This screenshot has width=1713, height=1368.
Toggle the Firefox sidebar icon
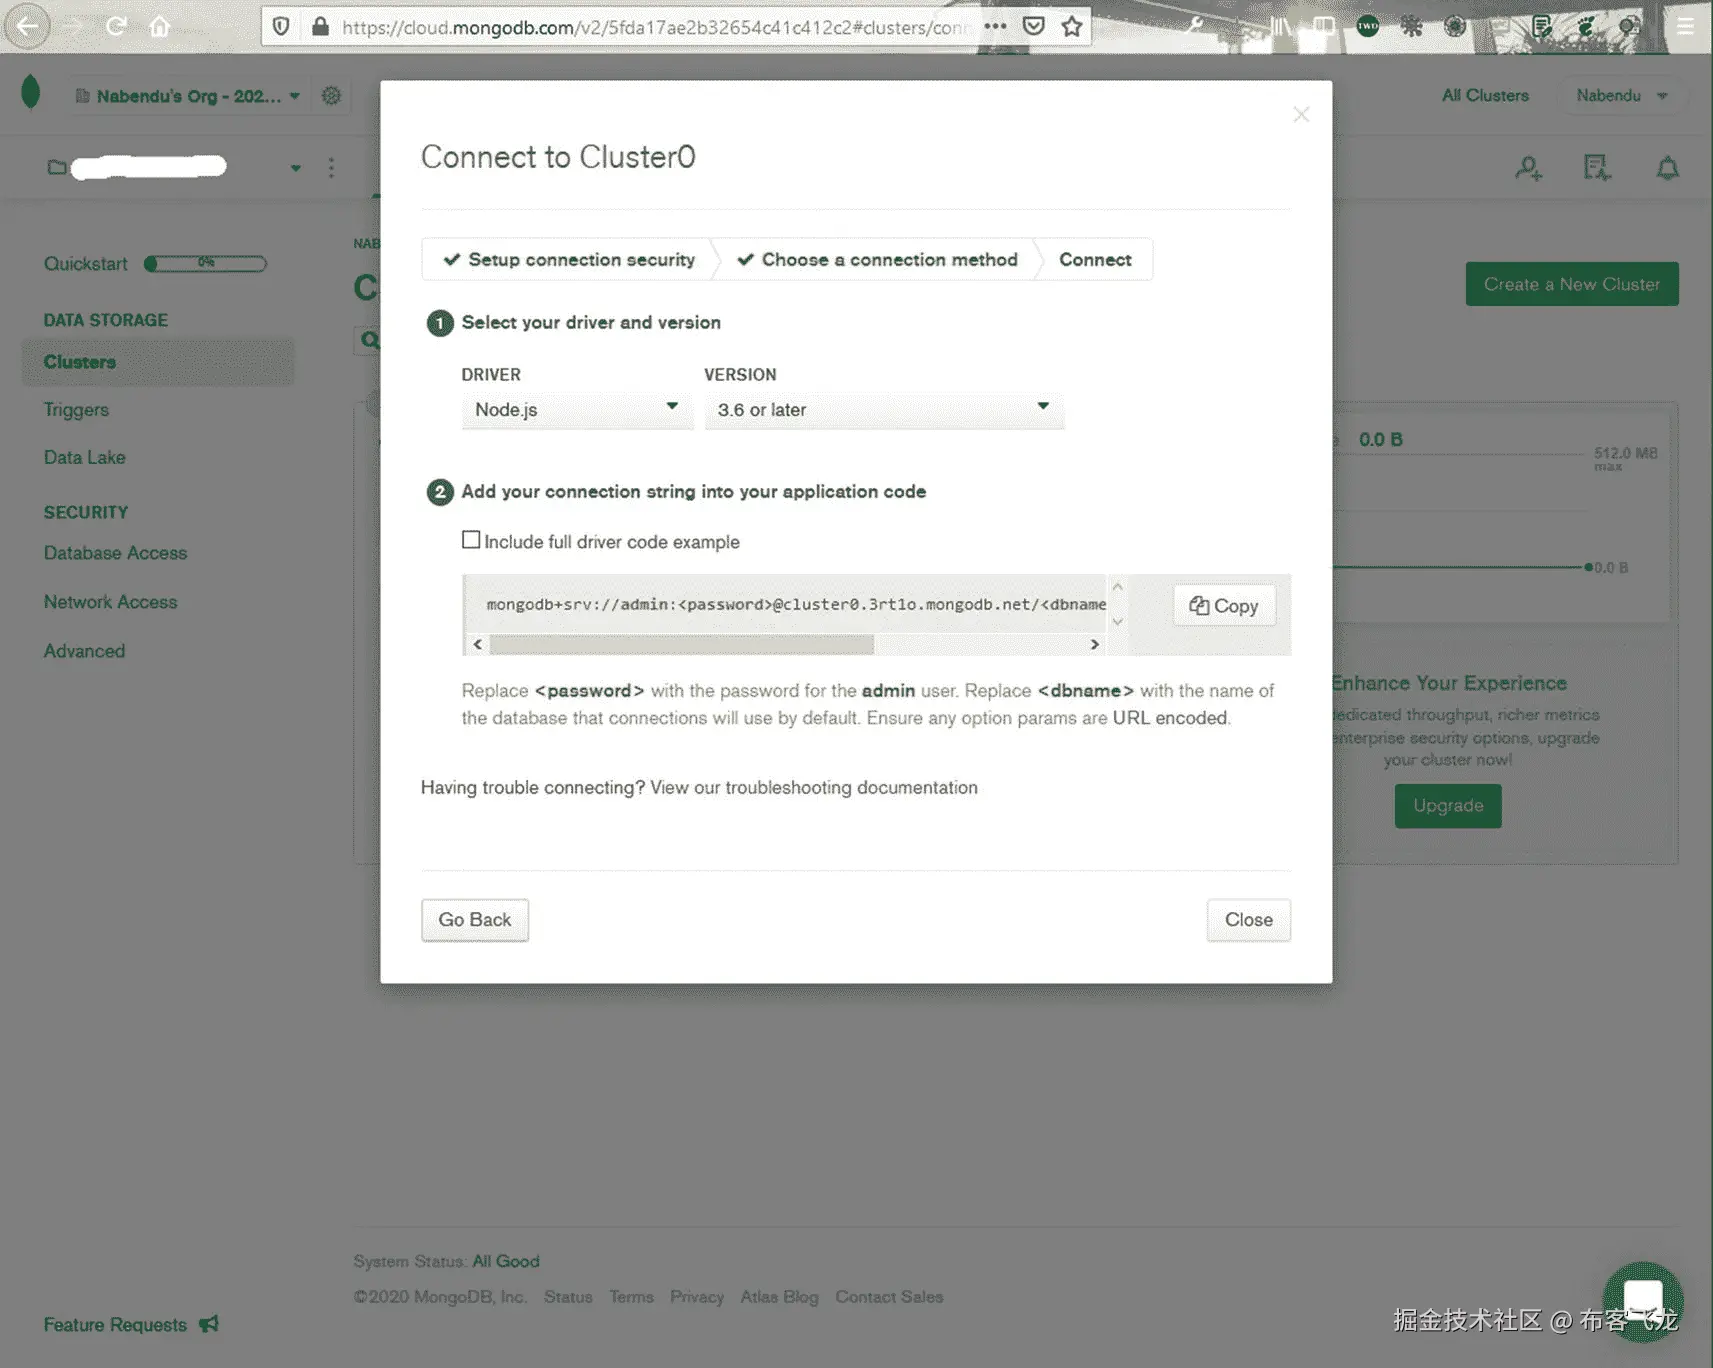(1324, 26)
